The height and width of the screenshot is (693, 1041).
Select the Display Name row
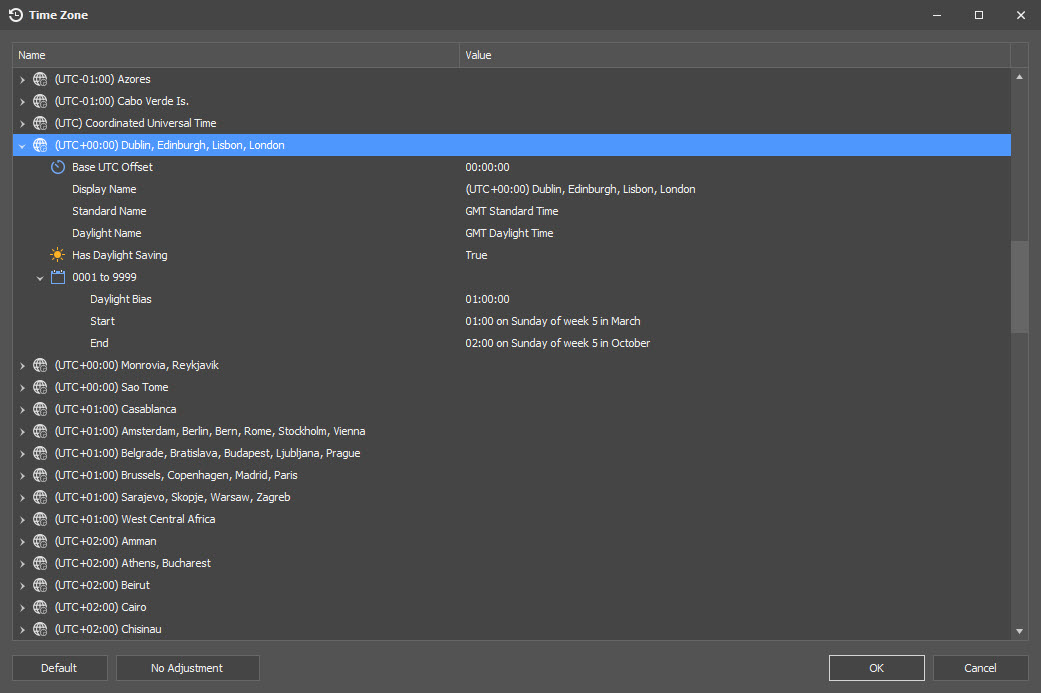tap(512, 189)
